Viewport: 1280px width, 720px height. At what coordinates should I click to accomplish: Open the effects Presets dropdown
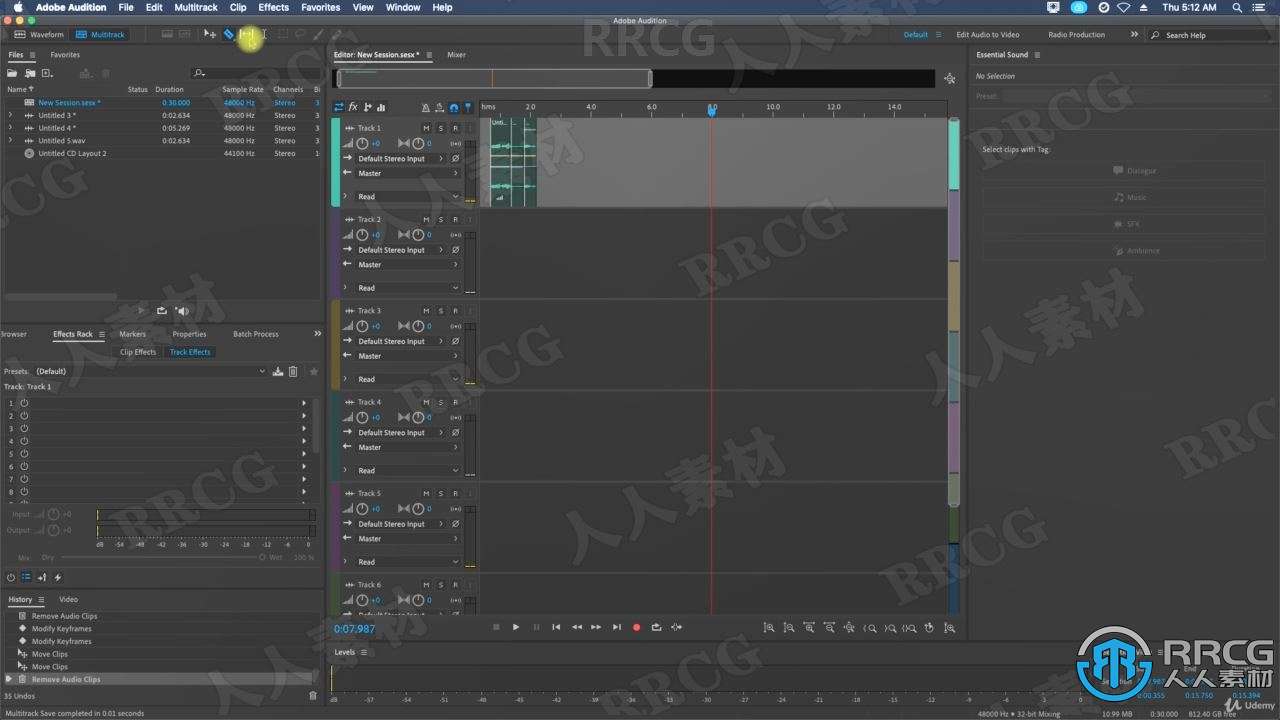(x=151, y=371)
